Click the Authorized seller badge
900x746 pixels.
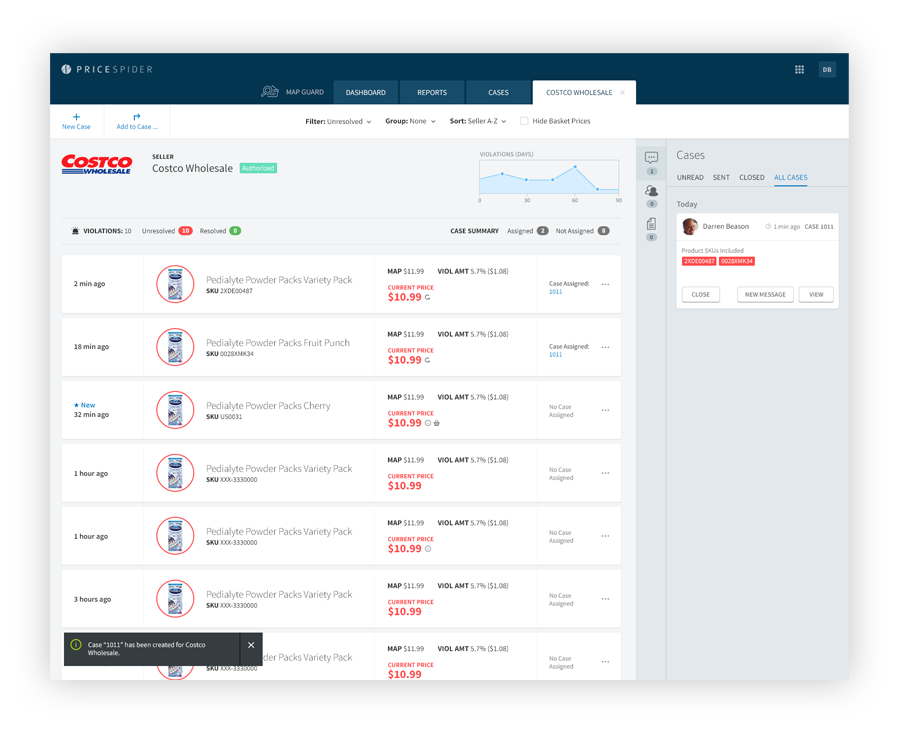[258, 168]
